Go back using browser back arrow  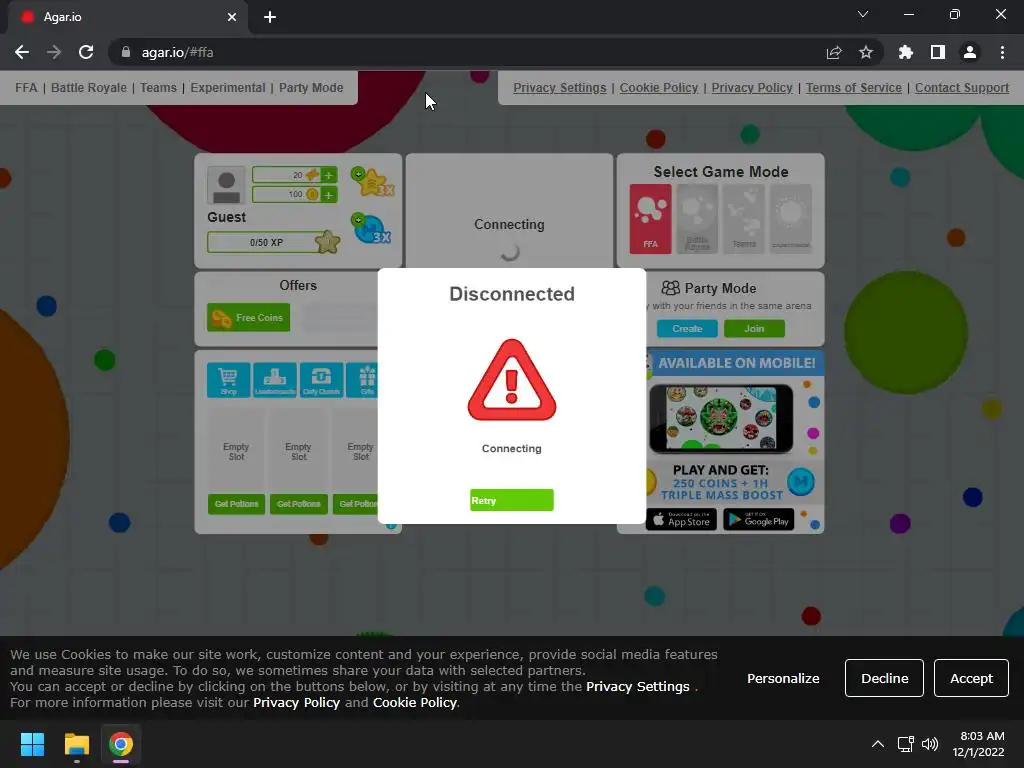click(x=22, y=52)
